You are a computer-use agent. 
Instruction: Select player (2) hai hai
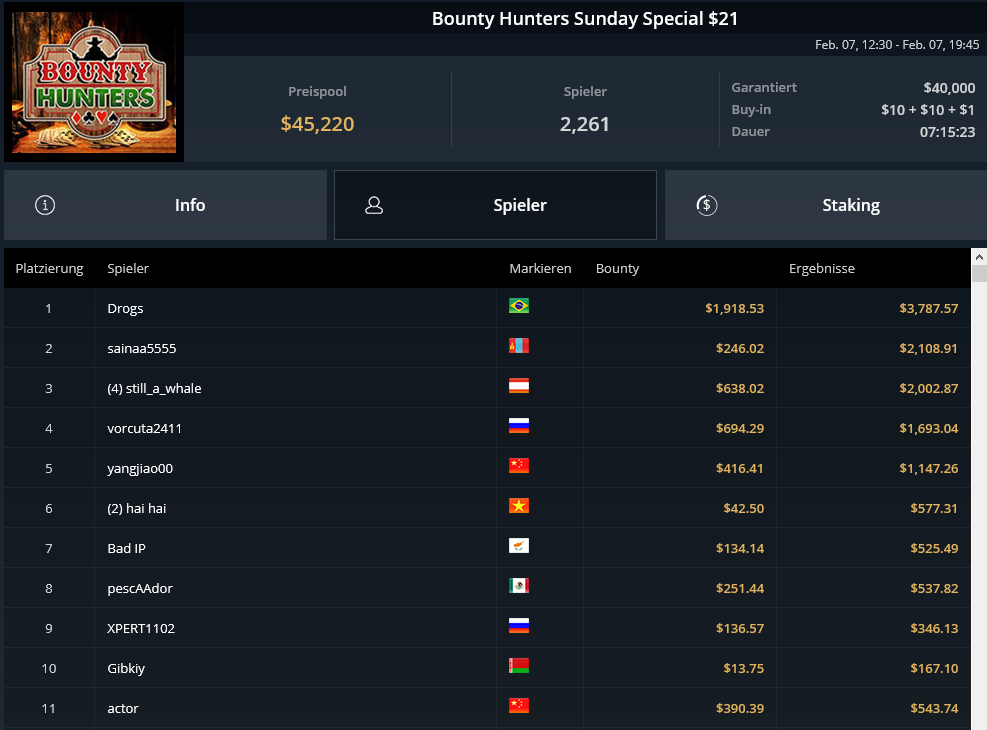137,508
